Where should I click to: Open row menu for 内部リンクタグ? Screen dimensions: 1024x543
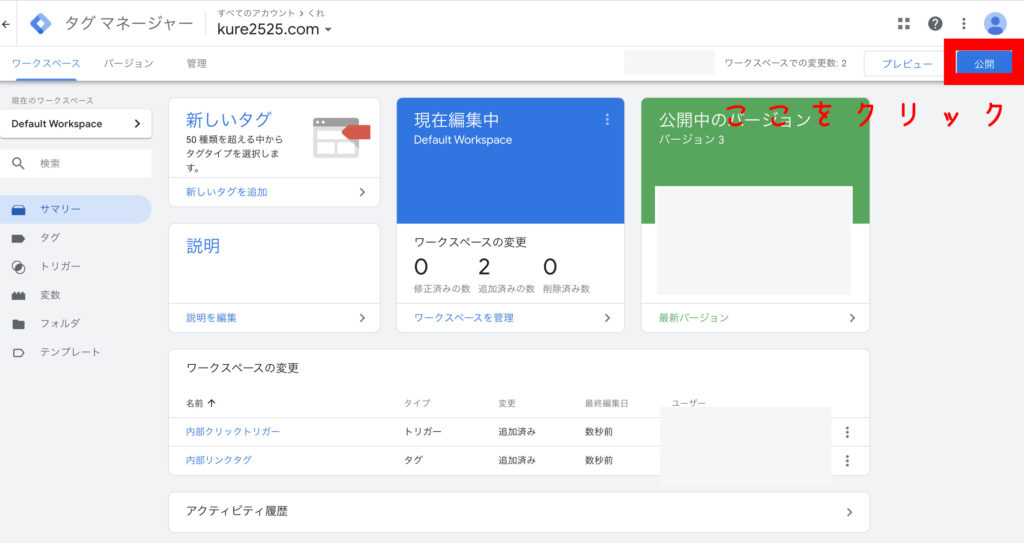coord(847,461)
